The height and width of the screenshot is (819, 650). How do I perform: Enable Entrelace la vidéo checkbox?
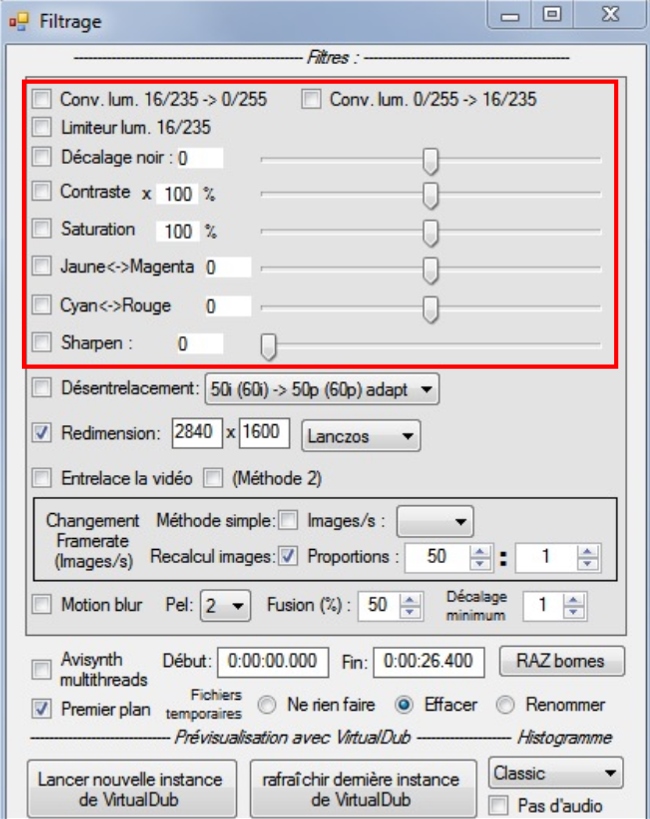[x=41, y=477]
